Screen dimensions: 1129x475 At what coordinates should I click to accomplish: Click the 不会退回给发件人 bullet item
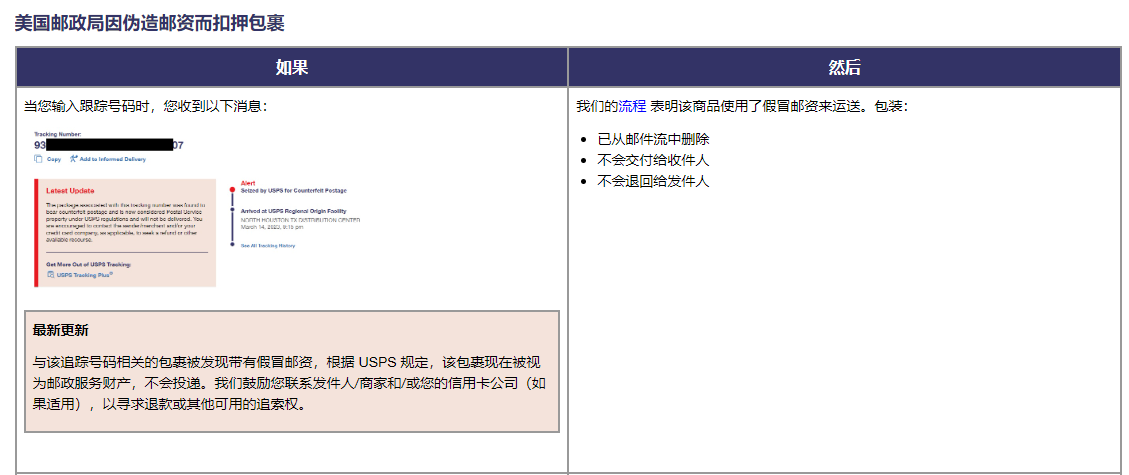point(653,181)
